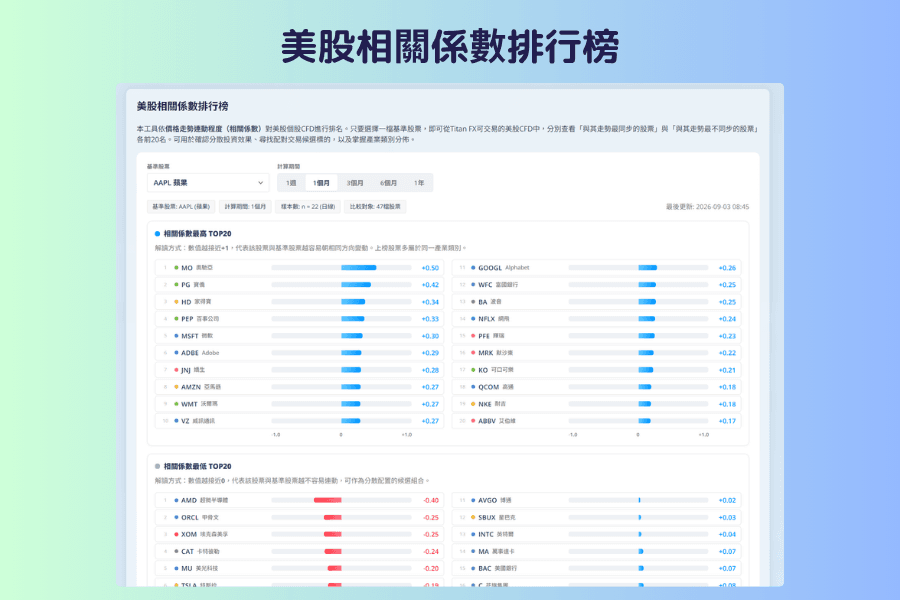This screenshot has width=900, height=600.
Task: Select the 1週 period tab
Action: [x=292, y=183]
